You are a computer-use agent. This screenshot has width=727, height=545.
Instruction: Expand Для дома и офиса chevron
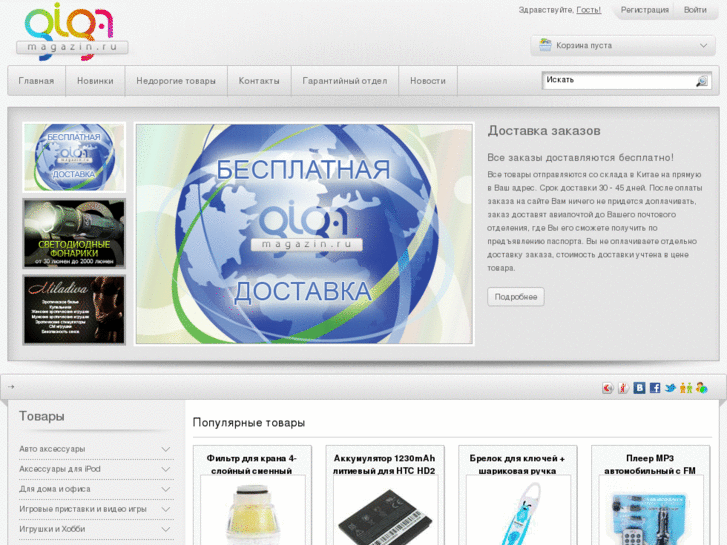click(166, 489)
